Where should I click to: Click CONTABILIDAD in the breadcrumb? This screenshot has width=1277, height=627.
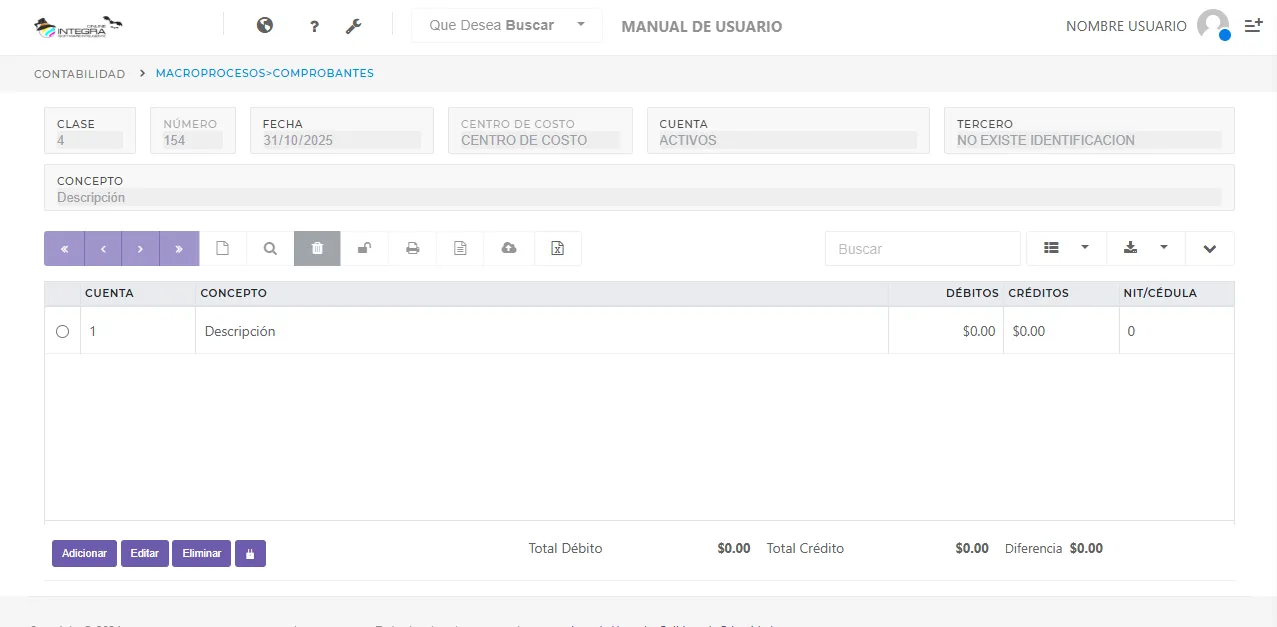[79, 72]
